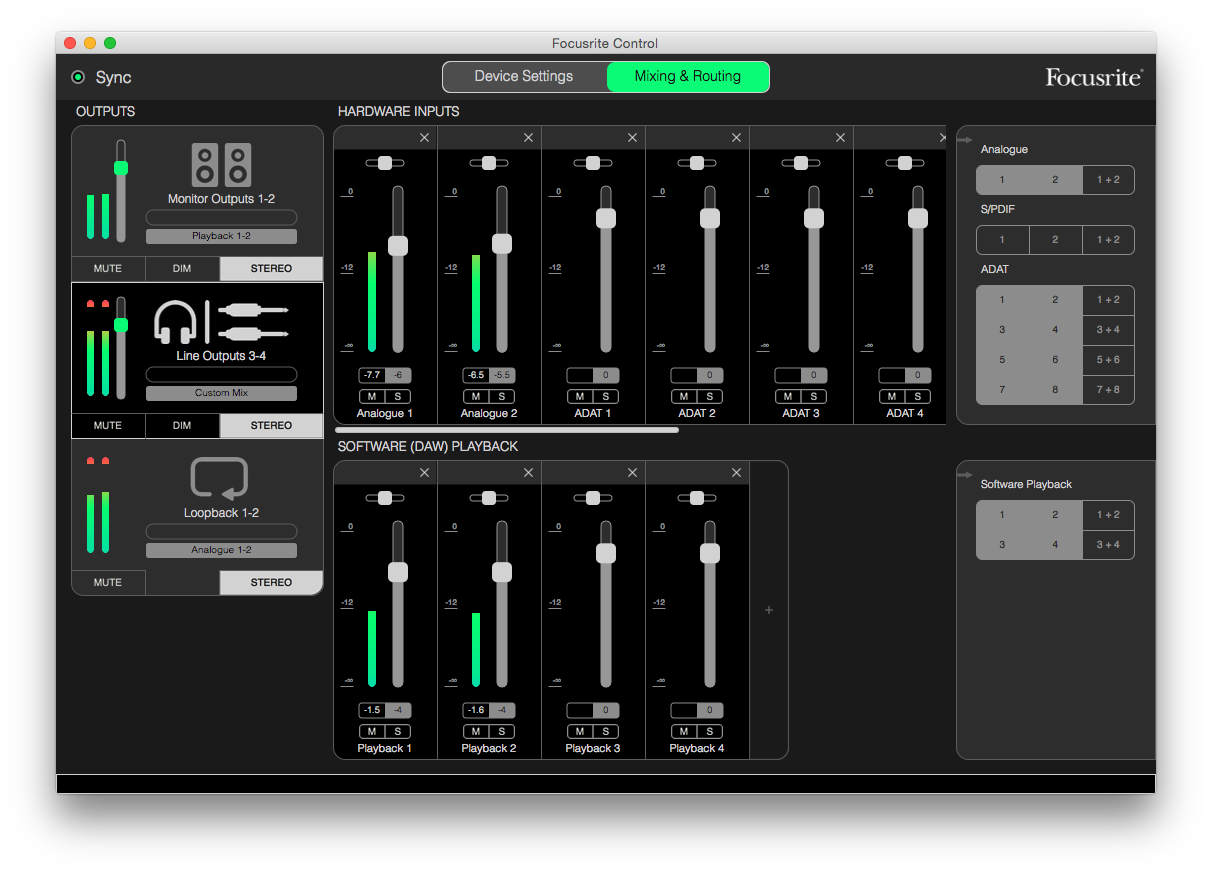Screen dimensions: 1212x874
Task: Click the Monitor Outputs 1-2 name field
Action: [221, 217]
